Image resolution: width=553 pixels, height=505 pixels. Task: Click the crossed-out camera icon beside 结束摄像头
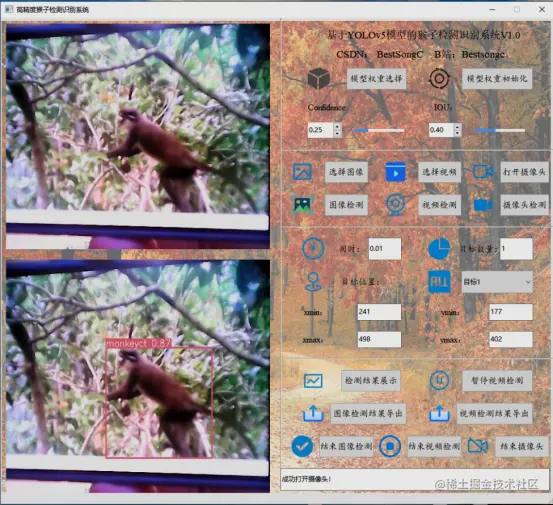478,446
